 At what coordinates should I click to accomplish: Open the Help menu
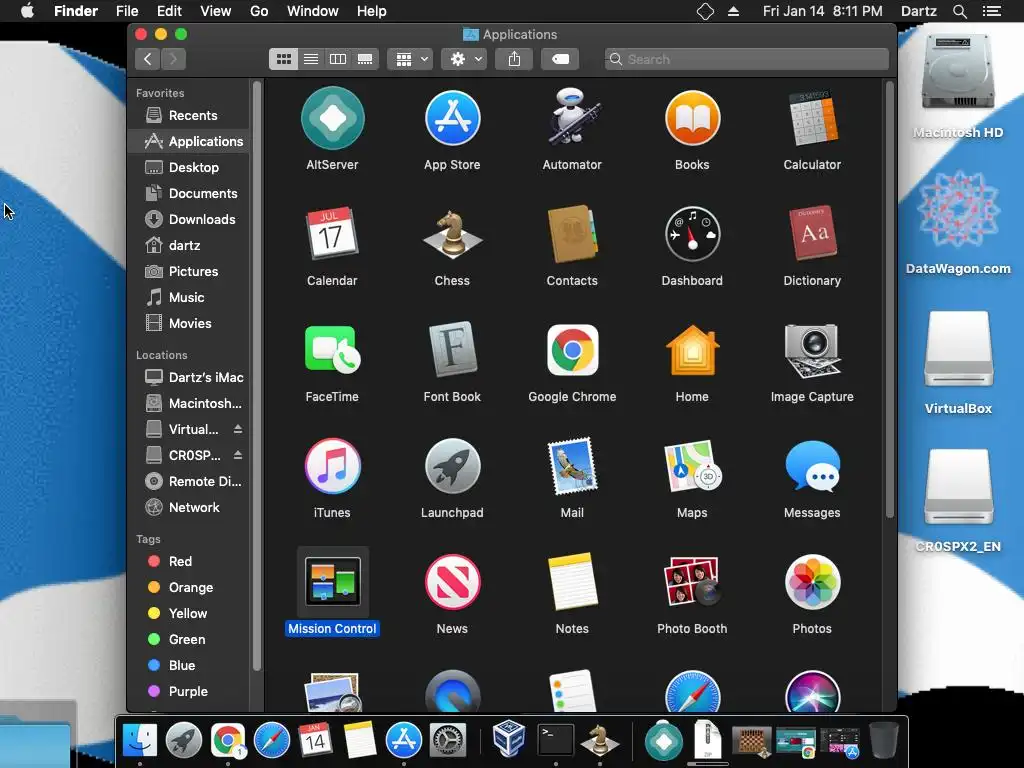point(372,11)
